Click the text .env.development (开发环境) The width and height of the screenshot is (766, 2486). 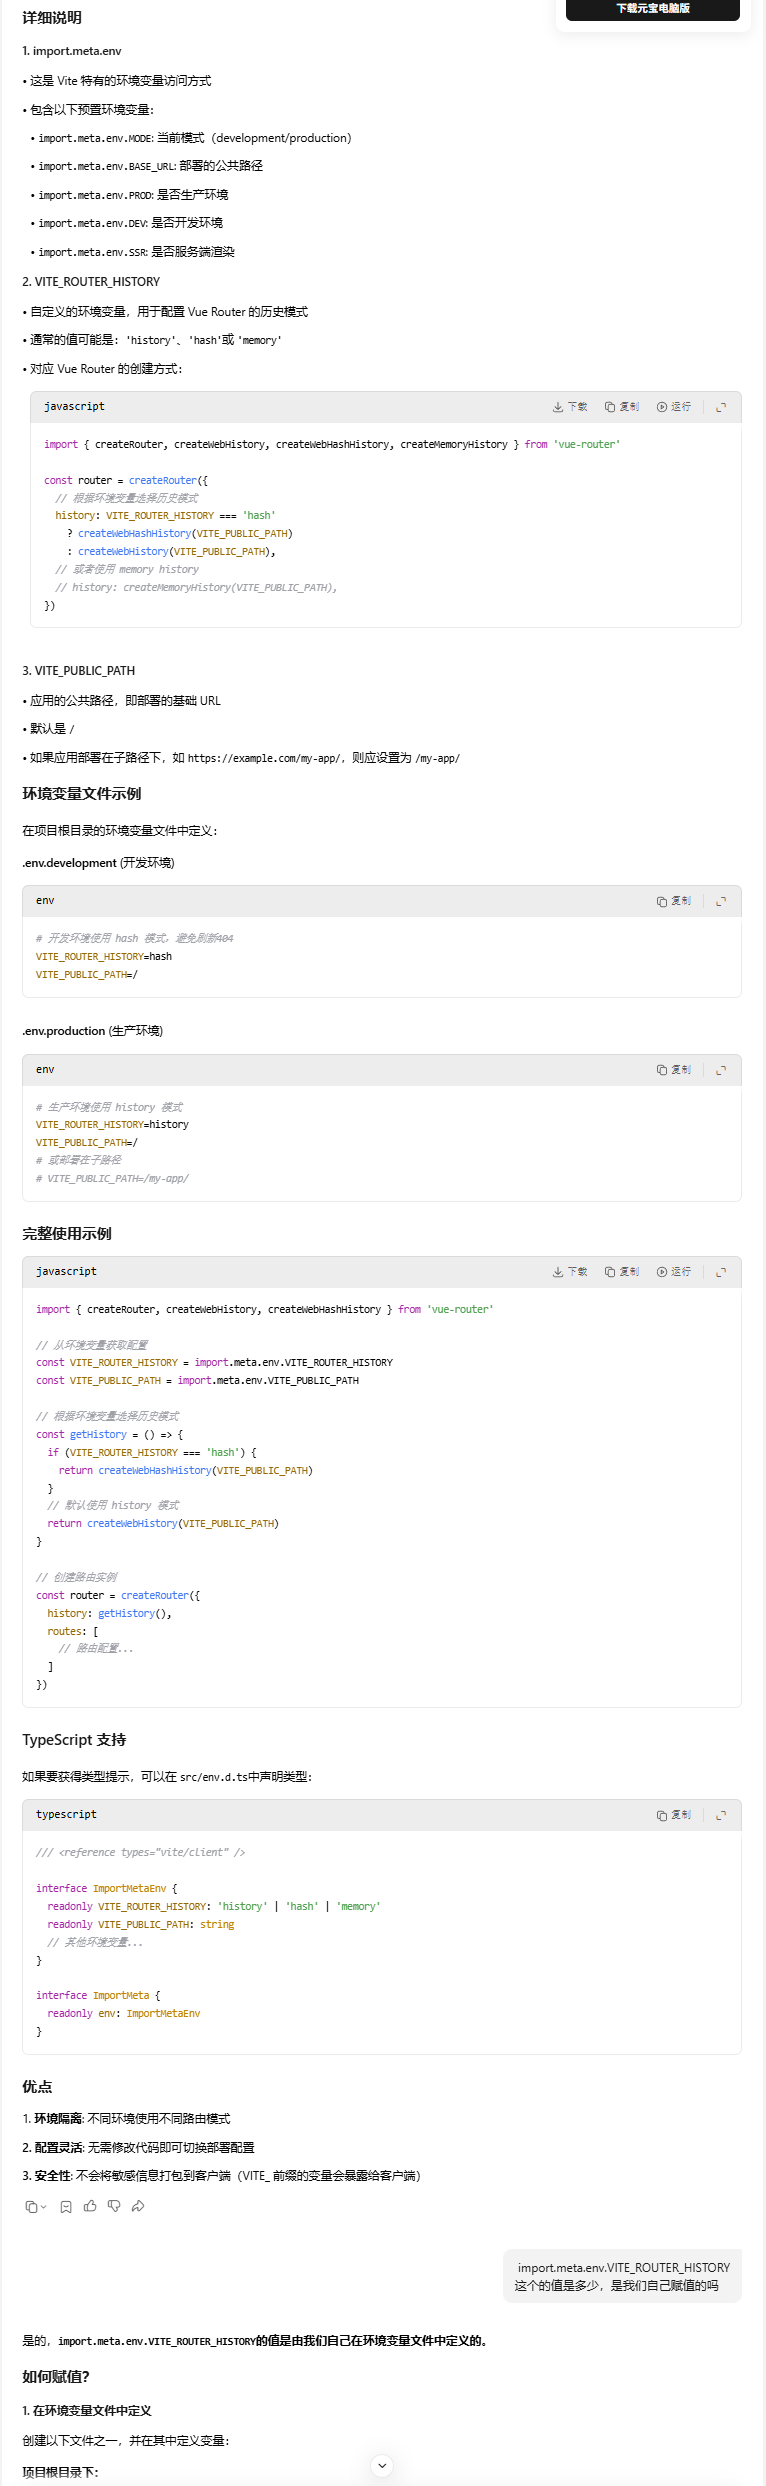pos(98,863)
